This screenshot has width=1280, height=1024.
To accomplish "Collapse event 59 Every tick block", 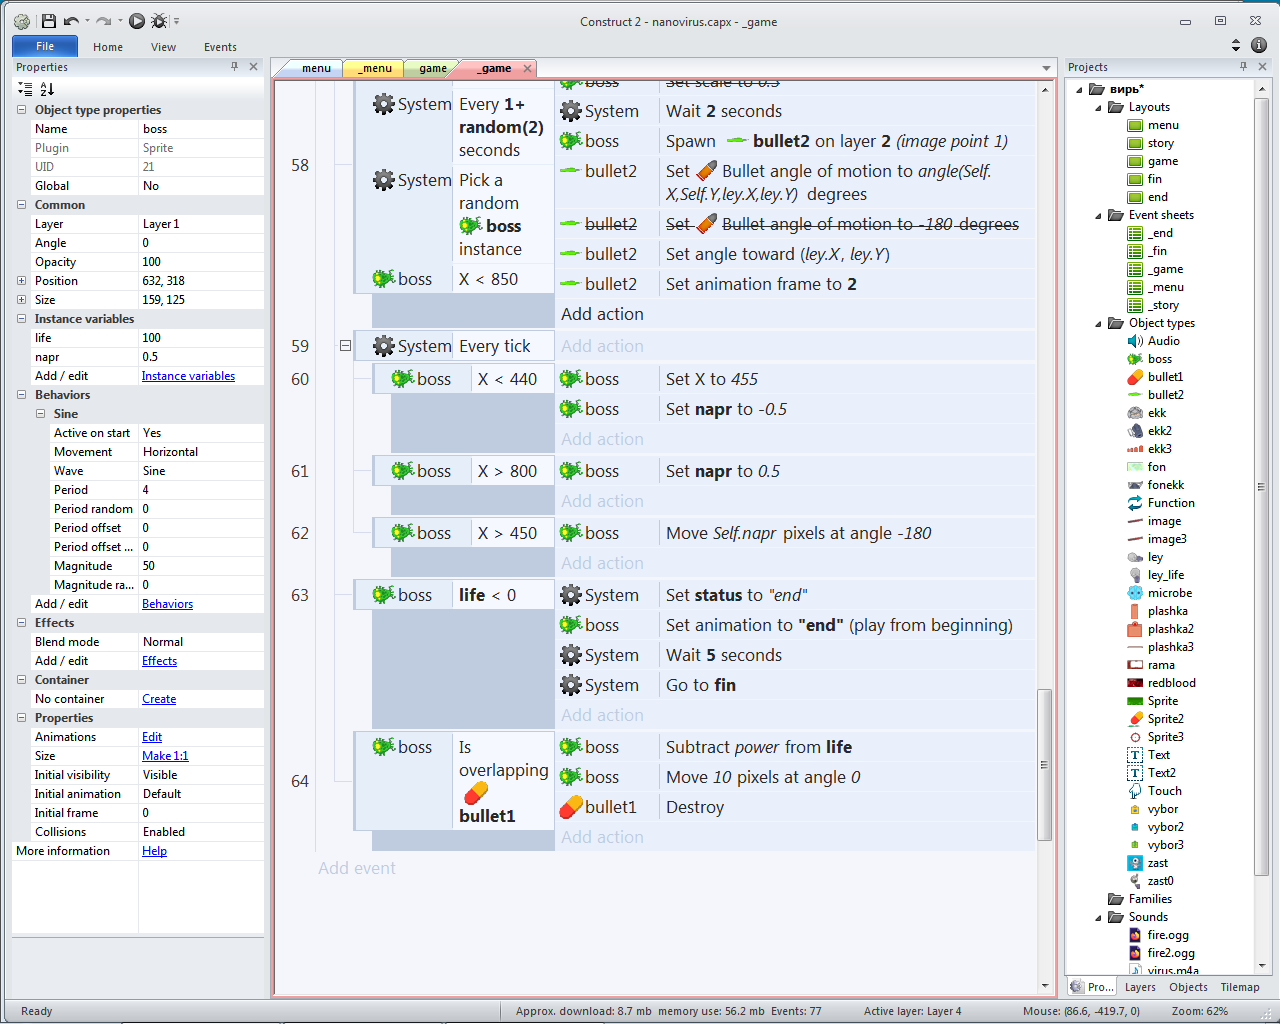I will click(345, 346).
